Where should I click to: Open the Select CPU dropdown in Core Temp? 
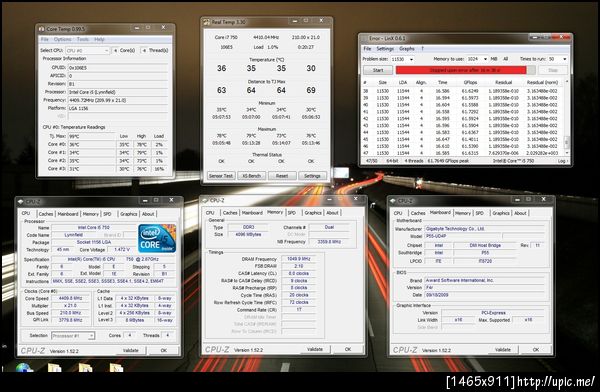88,50
